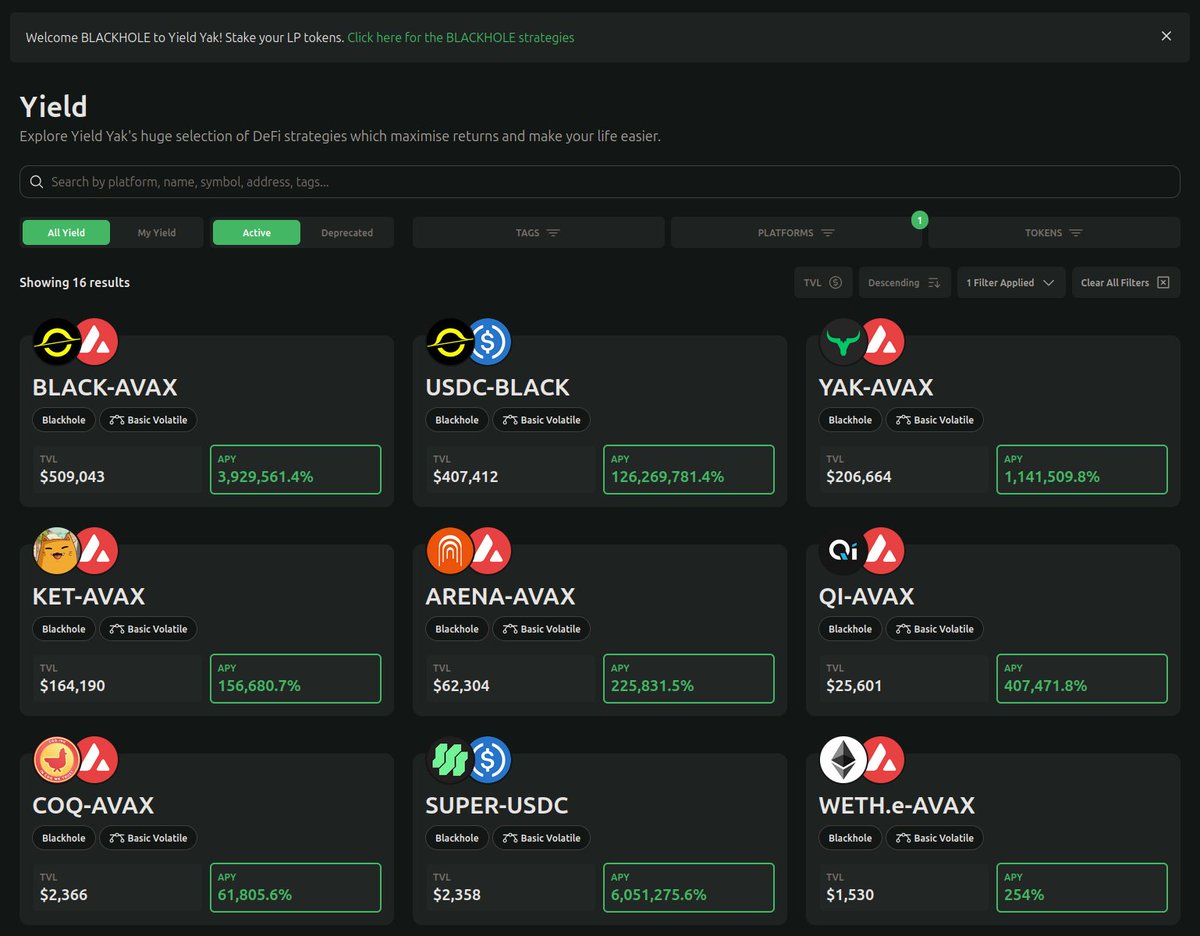Image resolution: width=1200 pixels, height=936 pixels.
Task: Click the $509,043 TVL value
Action: point(72,477)
